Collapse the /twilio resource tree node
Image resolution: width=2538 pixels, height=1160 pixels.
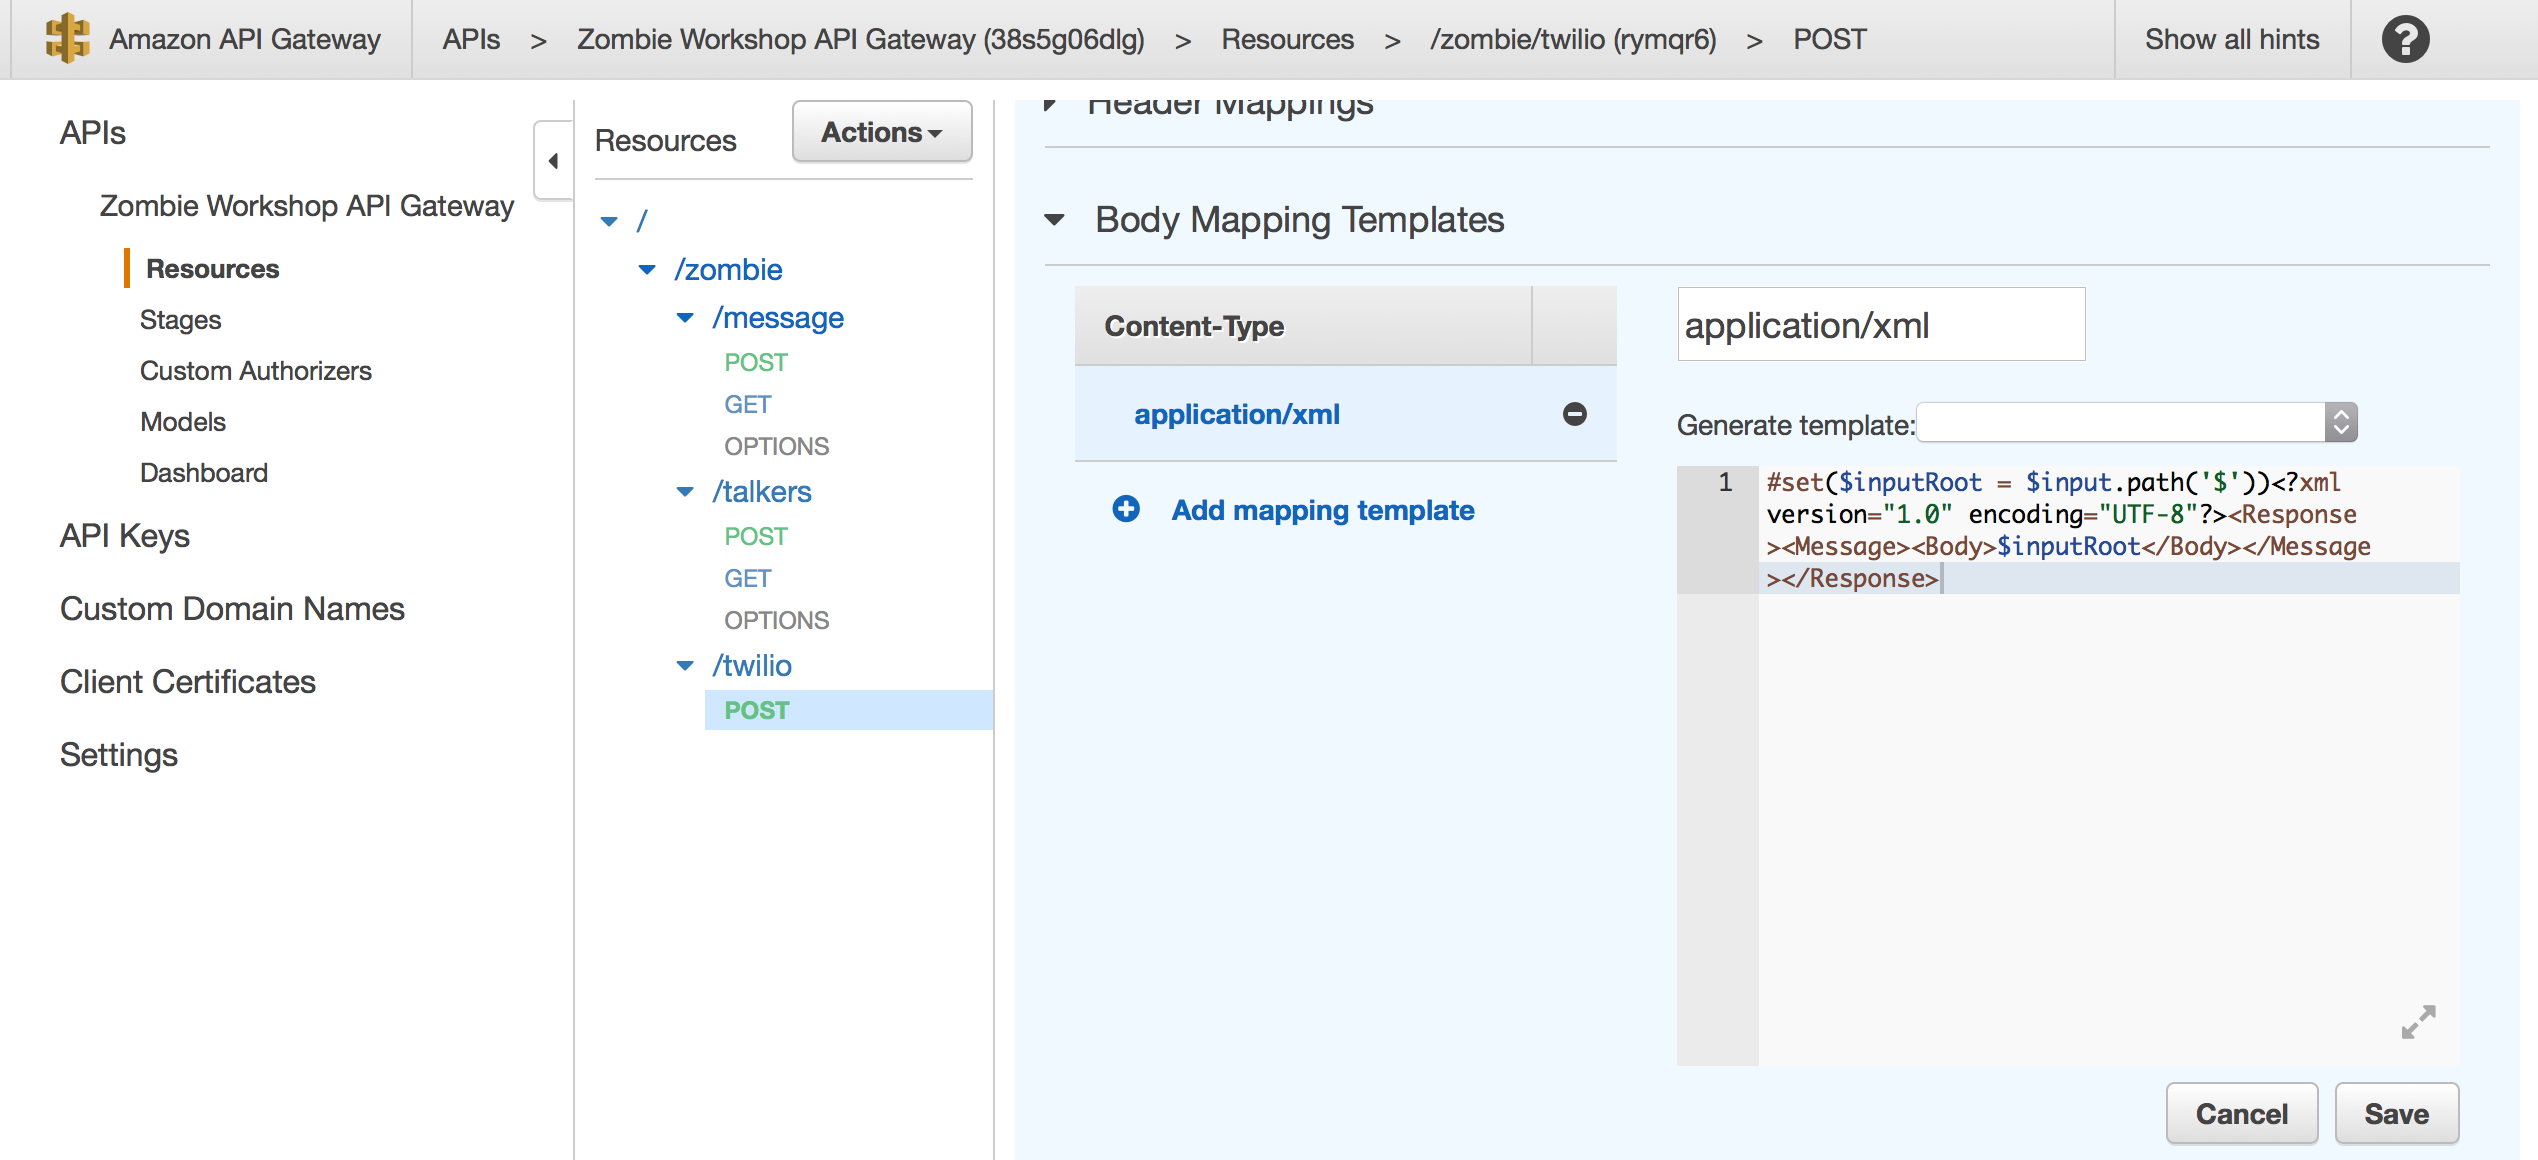pyautogui.click(x=685, y=666)
